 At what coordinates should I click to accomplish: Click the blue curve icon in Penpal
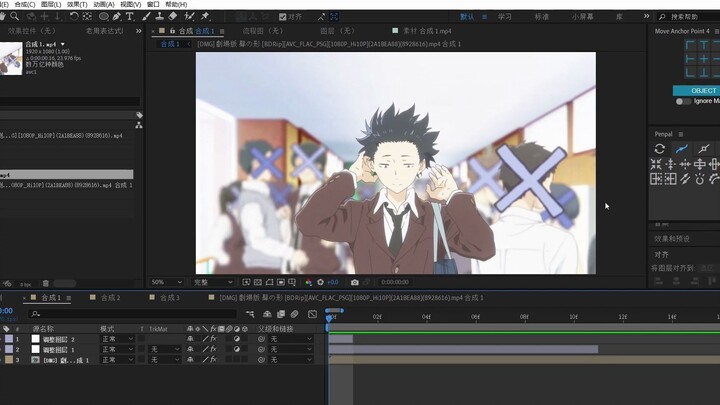point(681,149)
